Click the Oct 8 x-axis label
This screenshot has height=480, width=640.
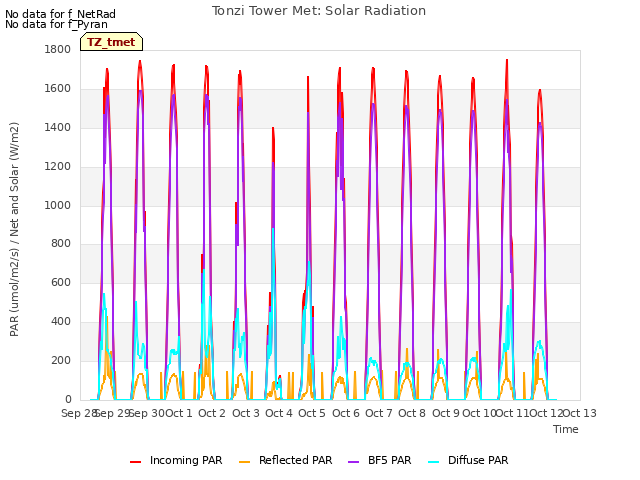coord(412,413)
